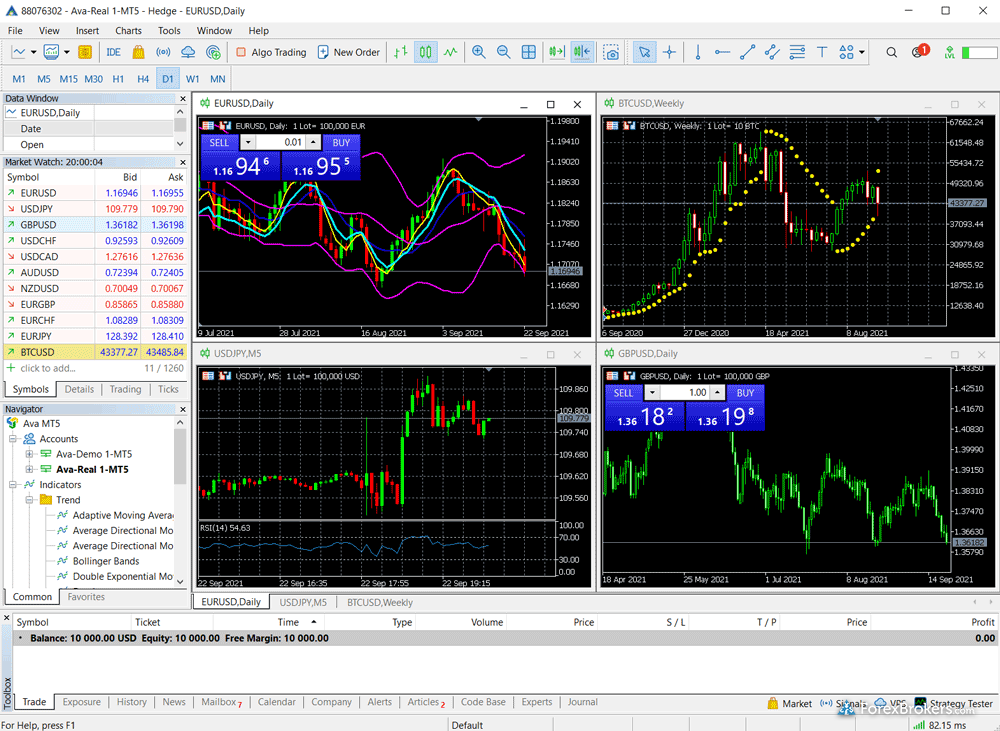Switch to line chart display icon

point(450,52)
